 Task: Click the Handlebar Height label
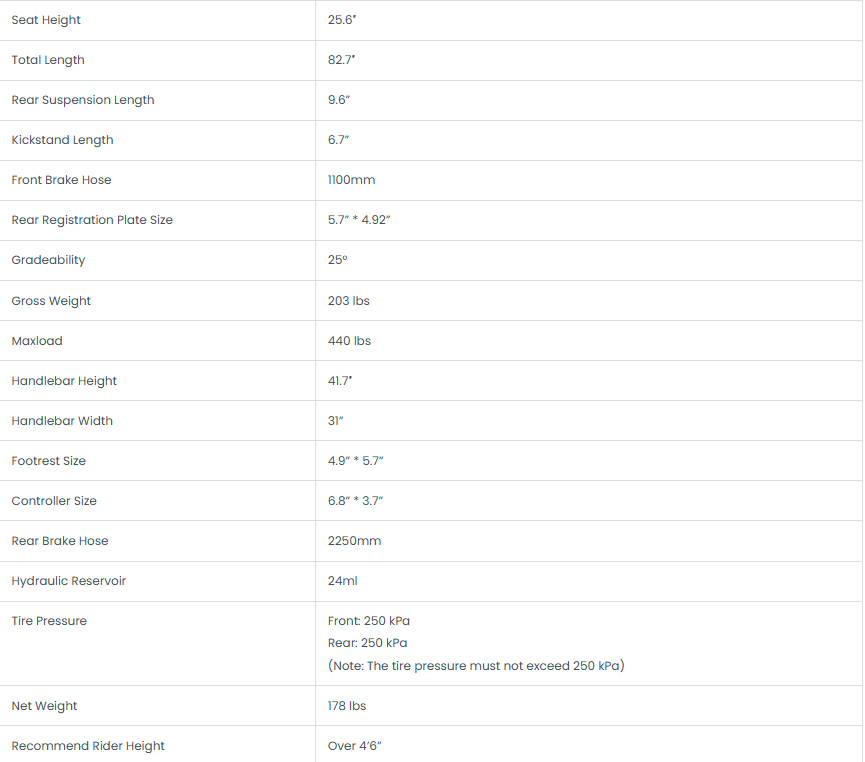(64, 381)
